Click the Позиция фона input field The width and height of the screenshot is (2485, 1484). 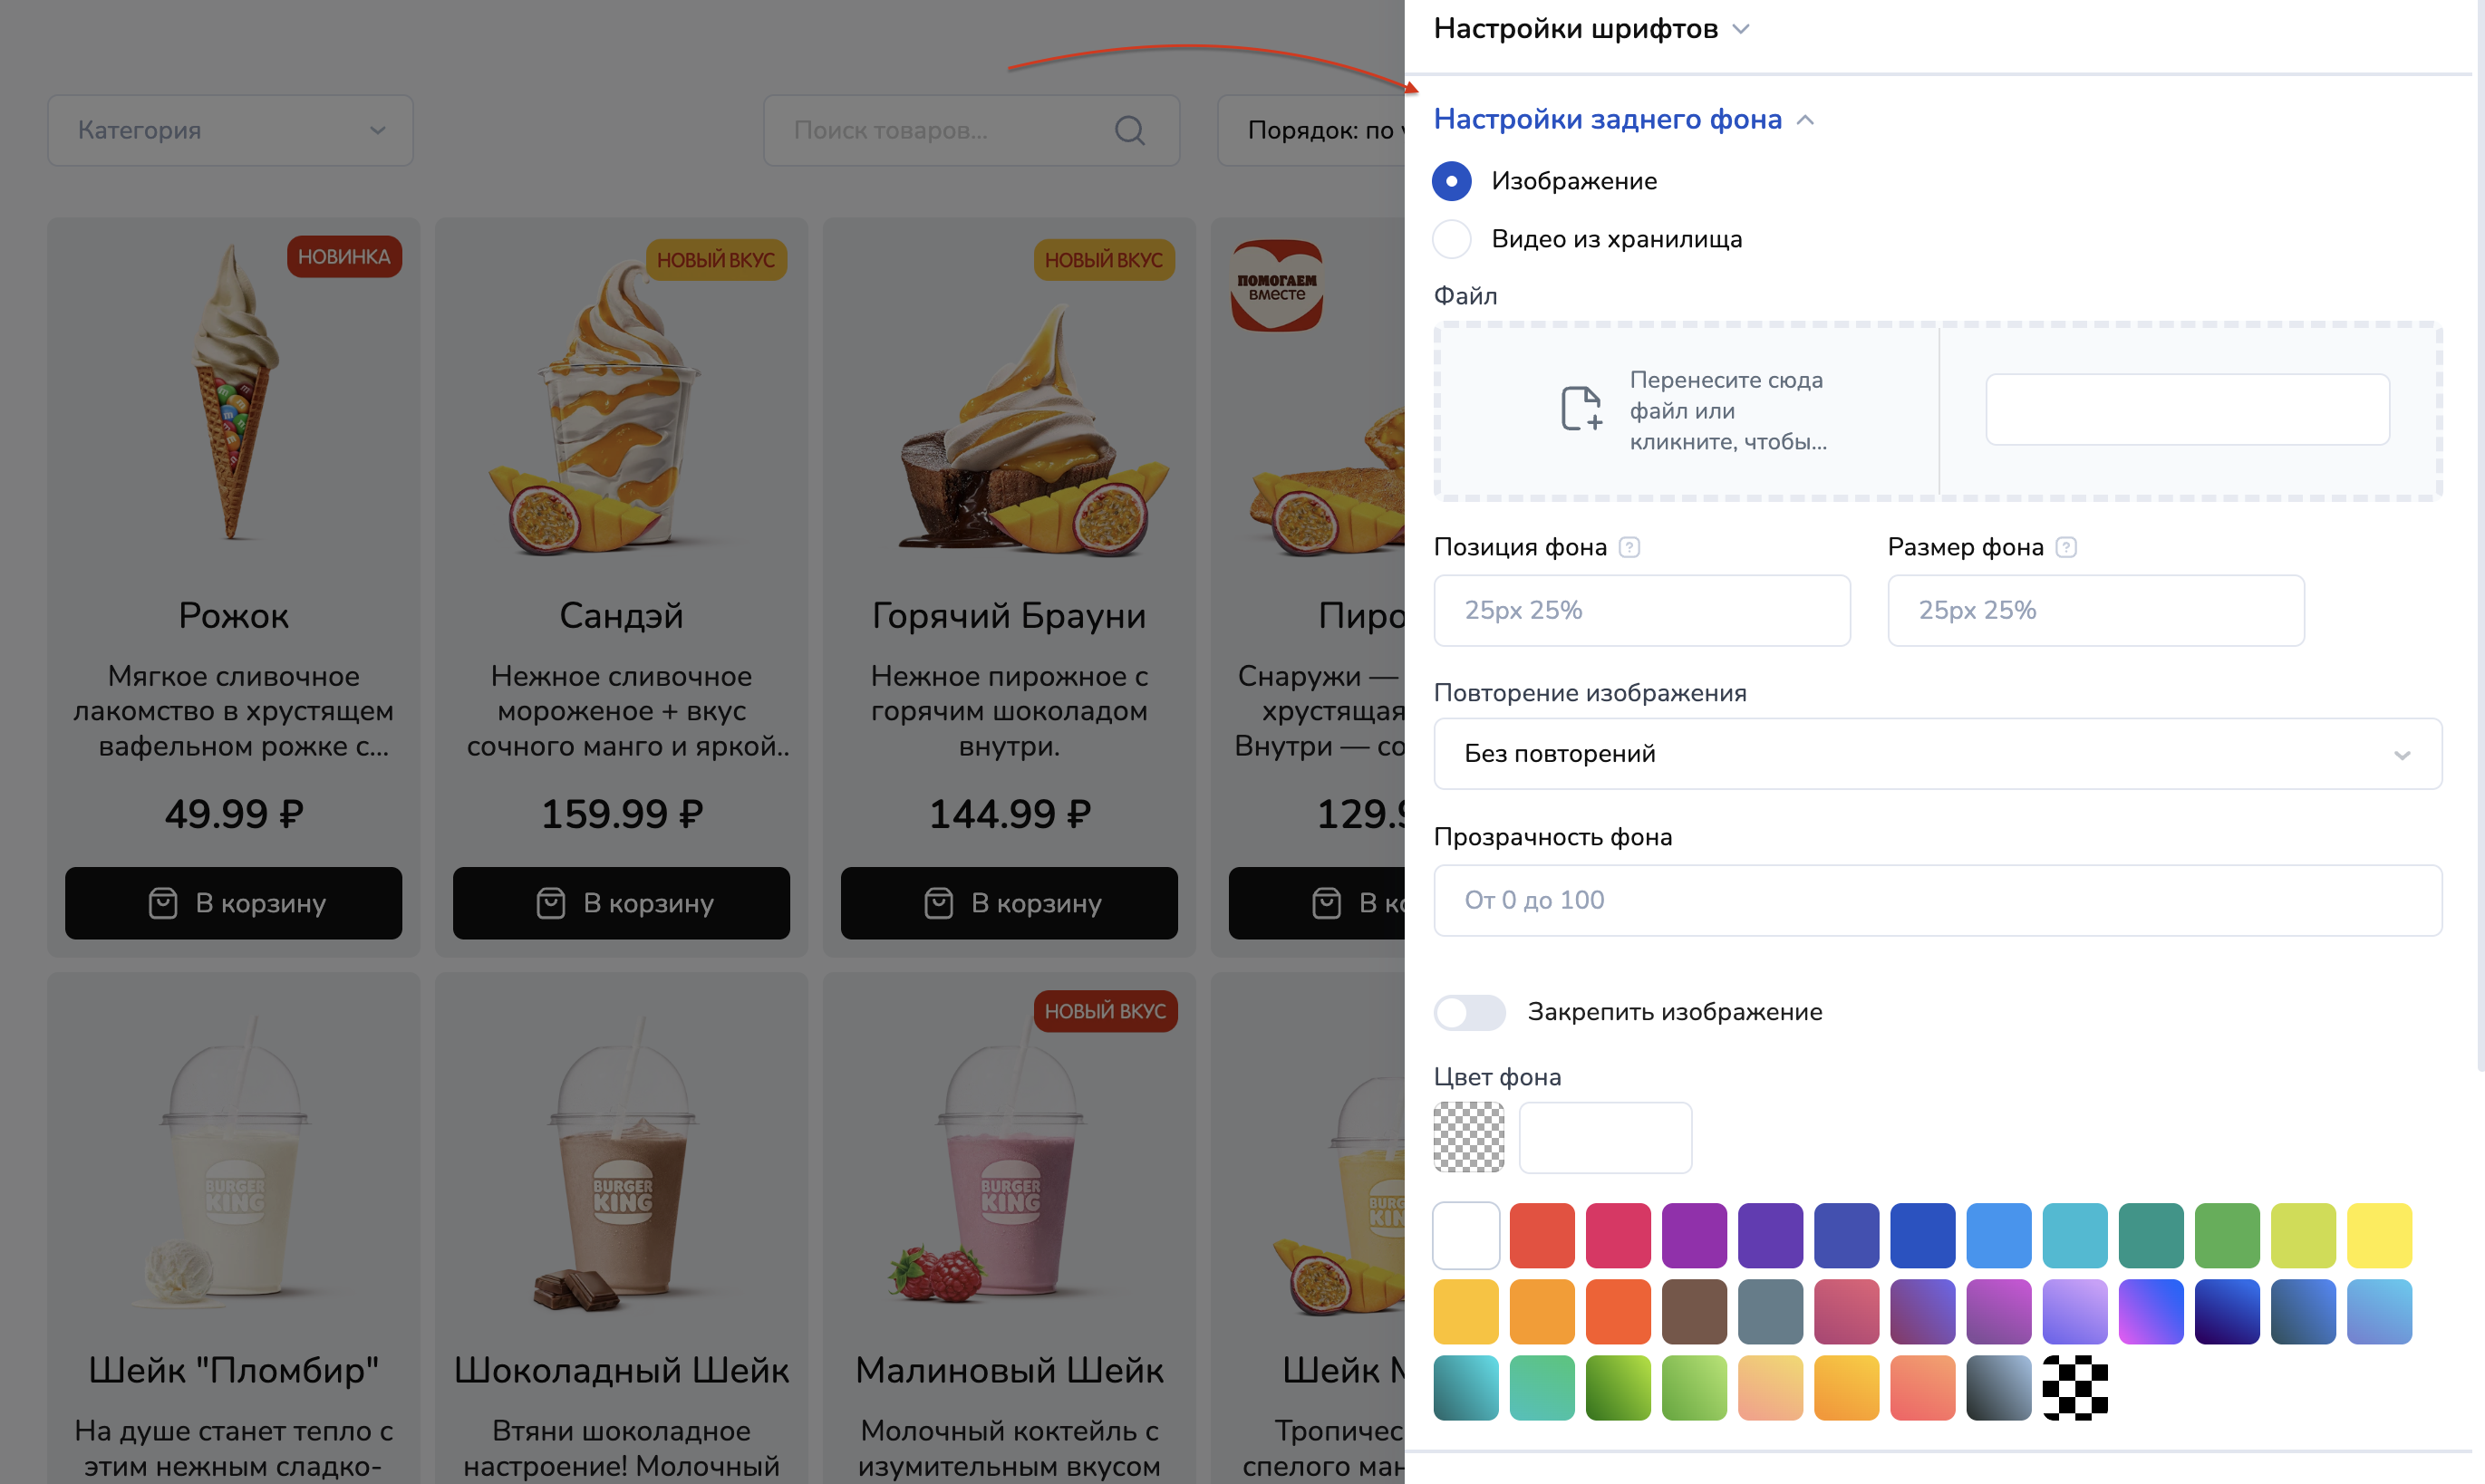1642,611
